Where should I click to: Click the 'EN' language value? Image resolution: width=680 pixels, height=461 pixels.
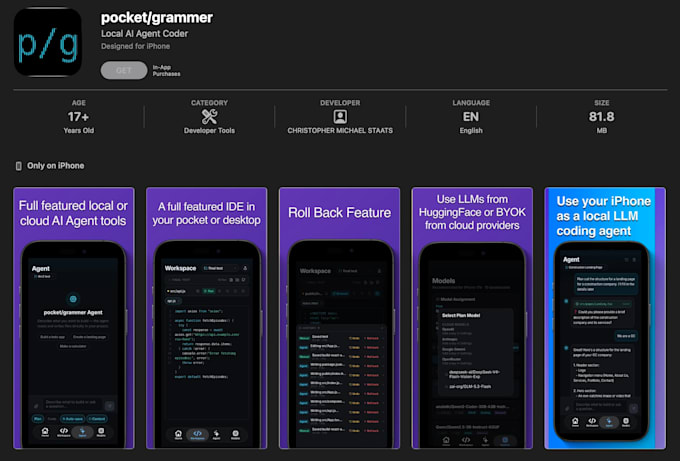pos(471,117)
